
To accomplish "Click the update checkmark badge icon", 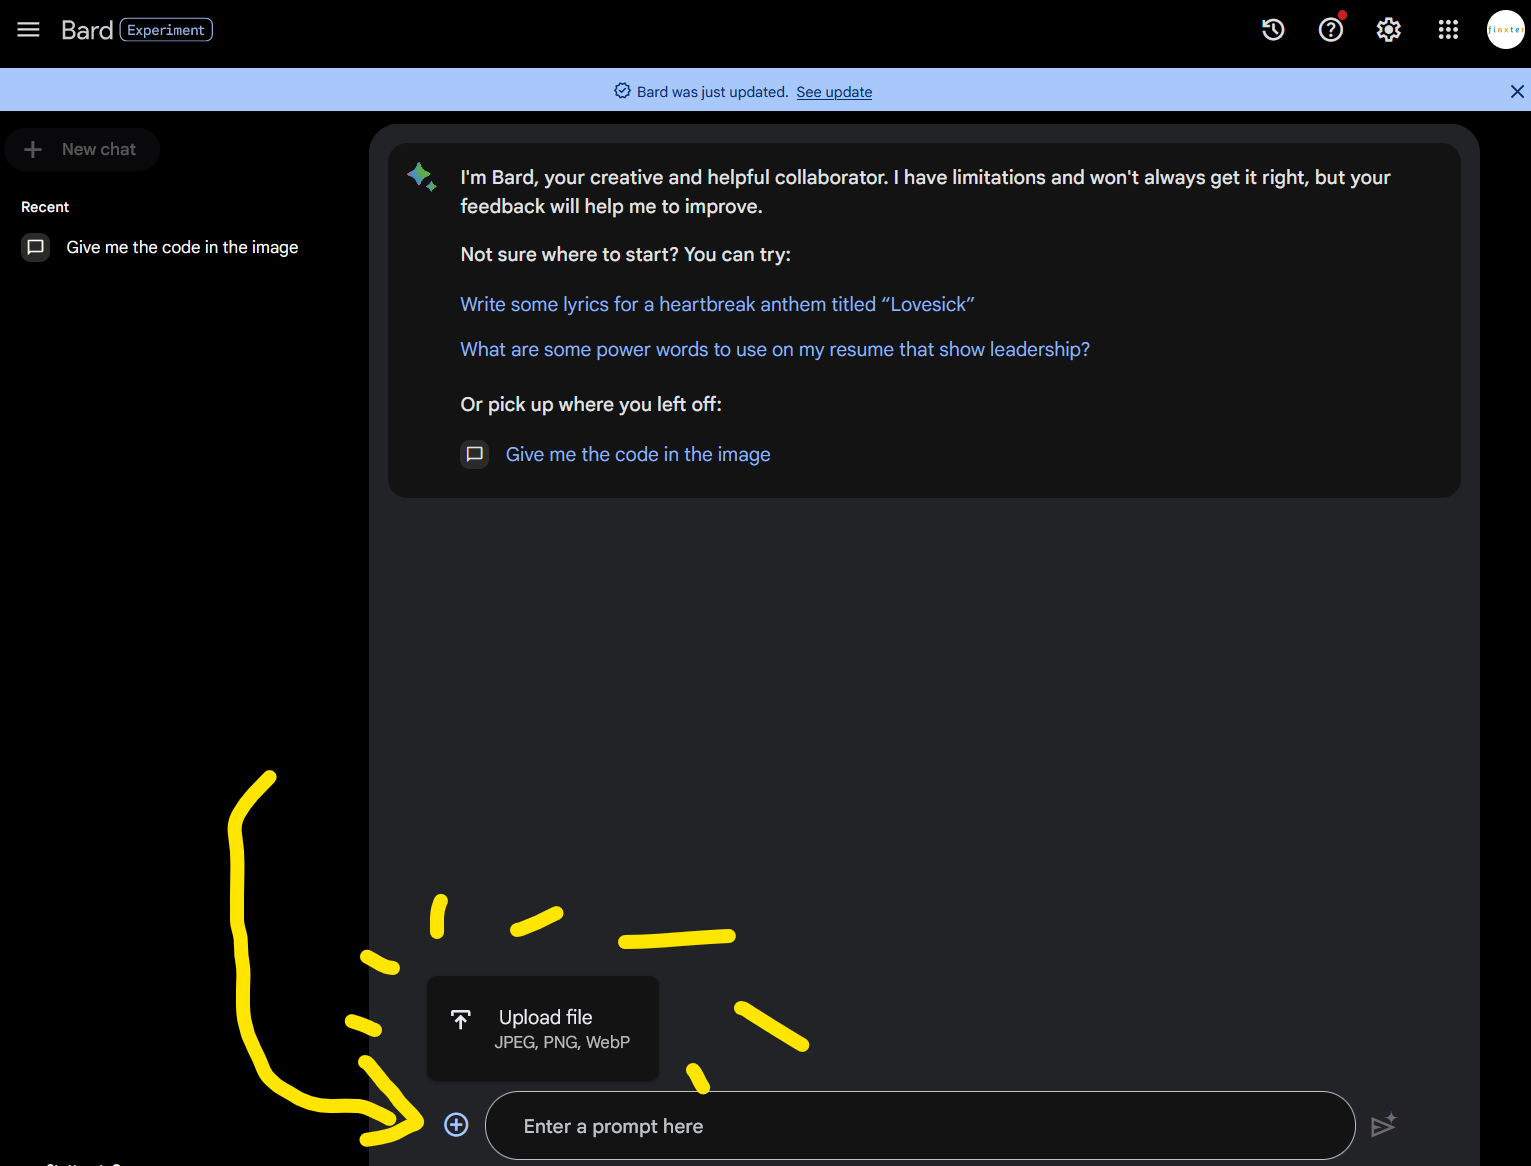I will pos(622,91).
